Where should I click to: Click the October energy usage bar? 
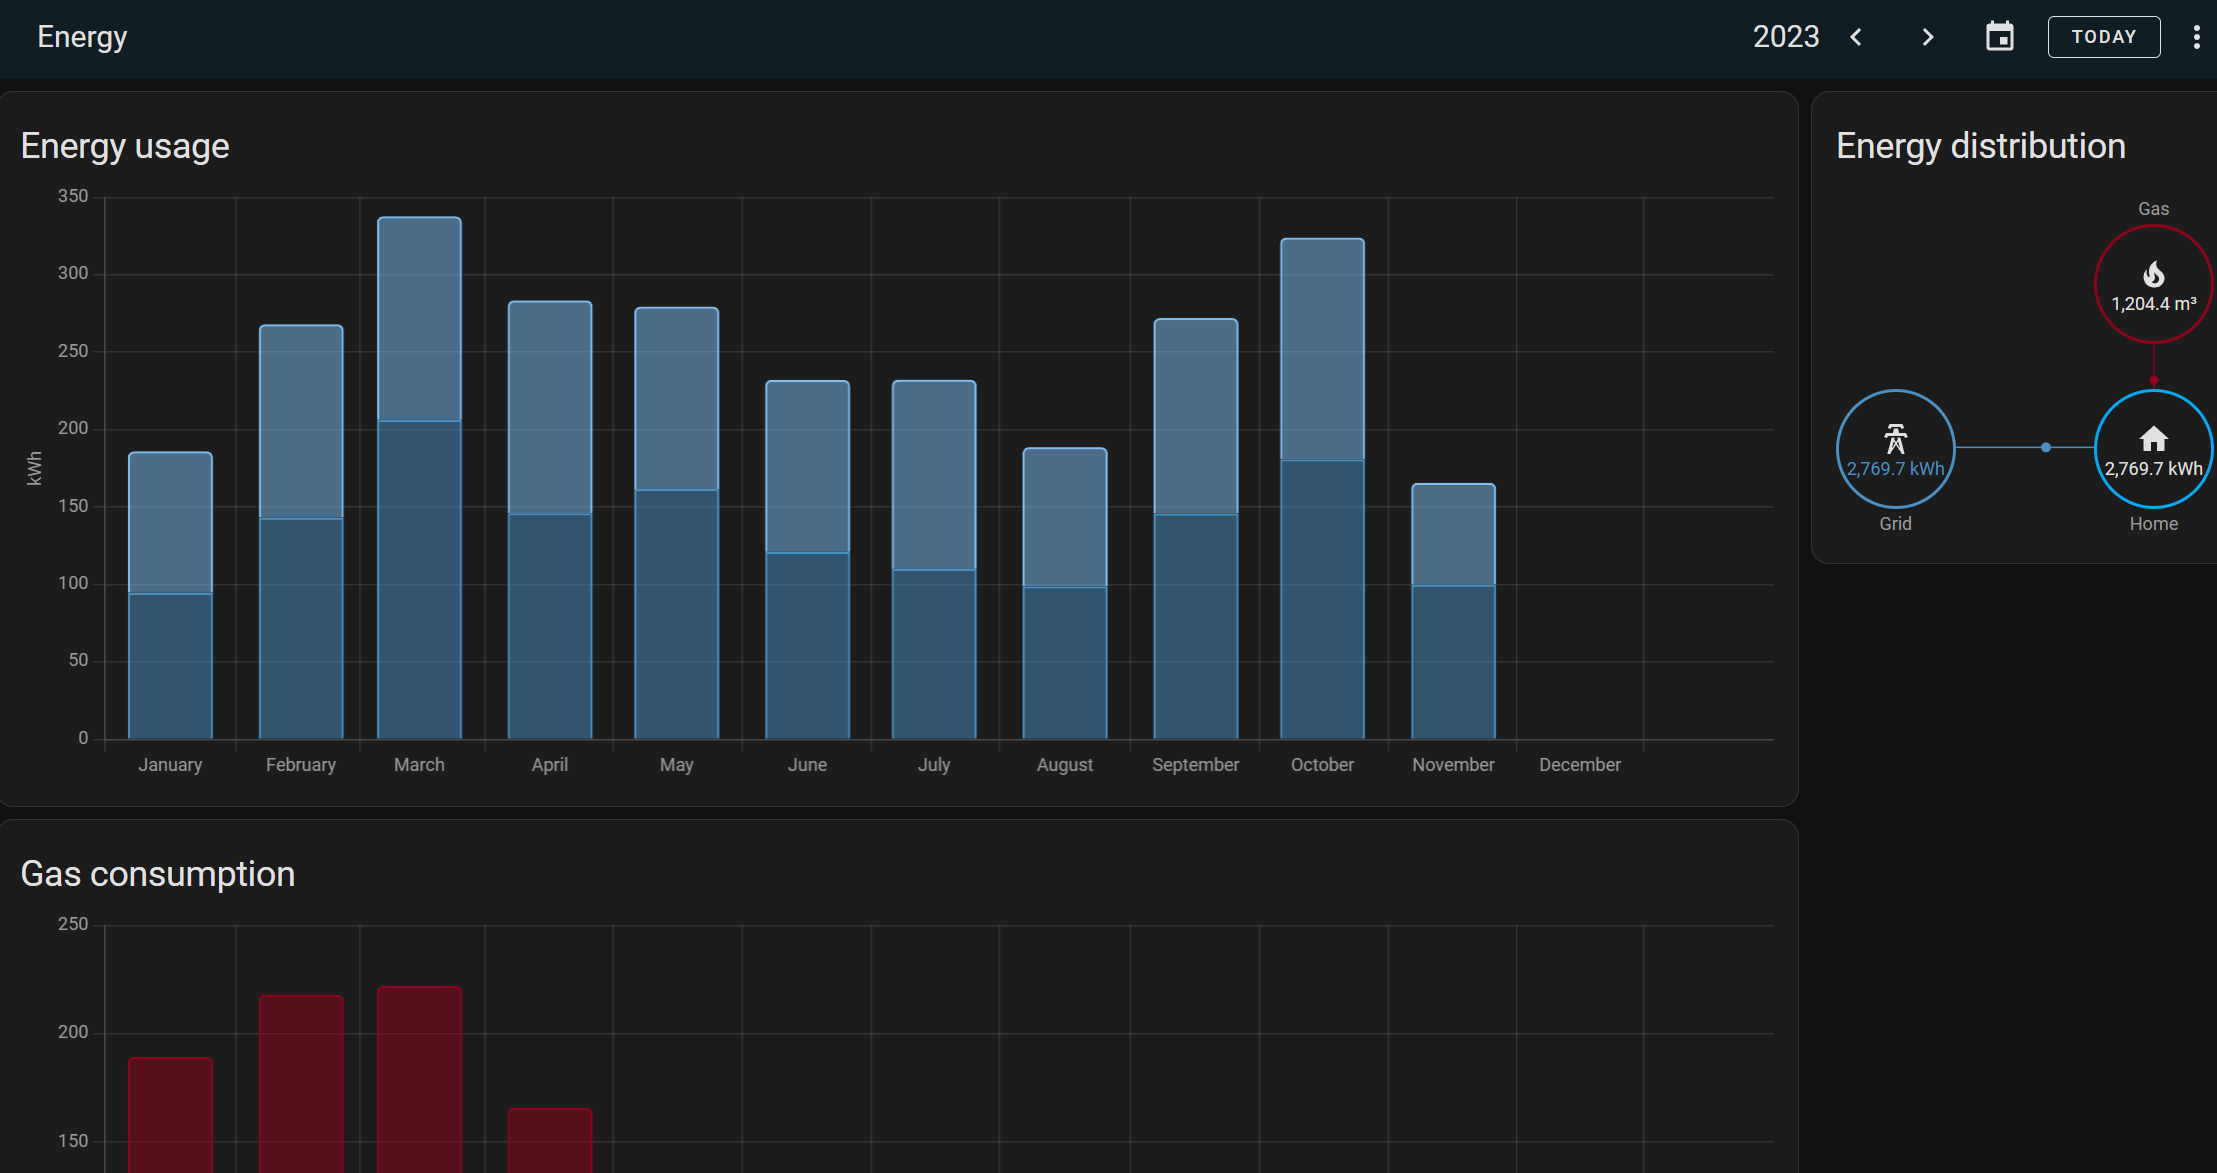(x=1322, y=490)
